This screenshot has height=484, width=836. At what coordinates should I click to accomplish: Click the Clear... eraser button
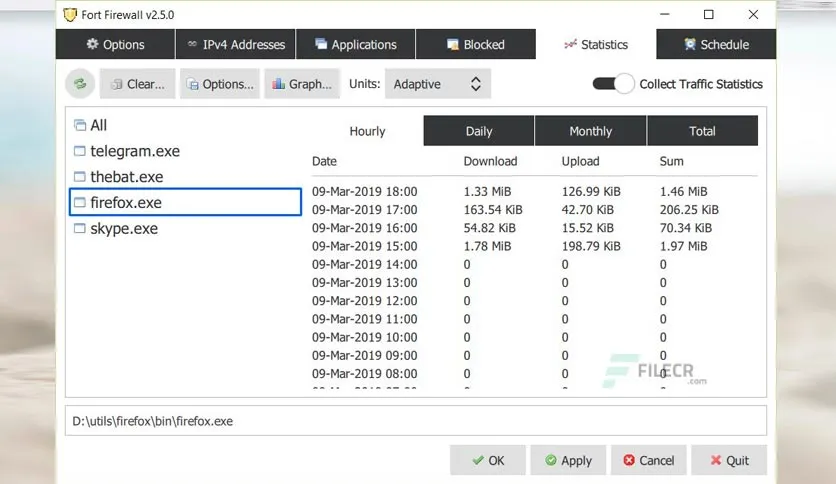[138, 84]
